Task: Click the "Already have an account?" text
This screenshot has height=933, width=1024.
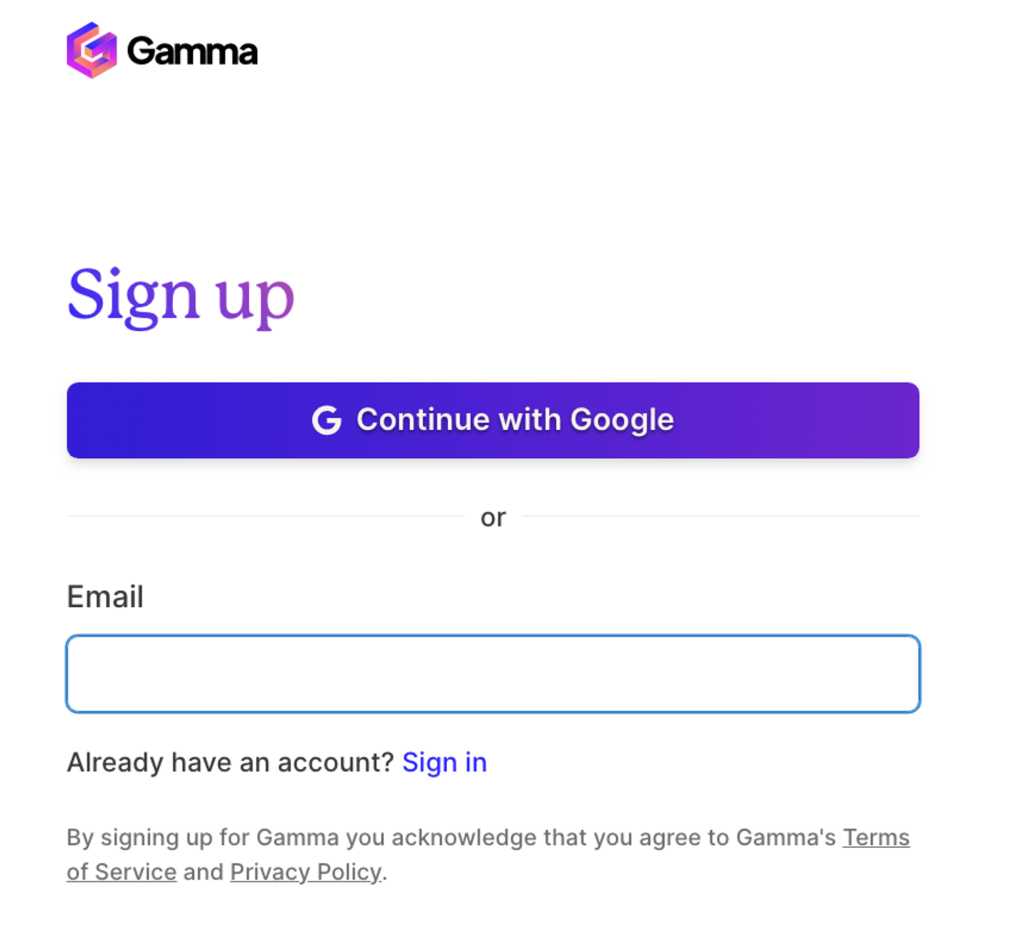Action: [230, 762]
